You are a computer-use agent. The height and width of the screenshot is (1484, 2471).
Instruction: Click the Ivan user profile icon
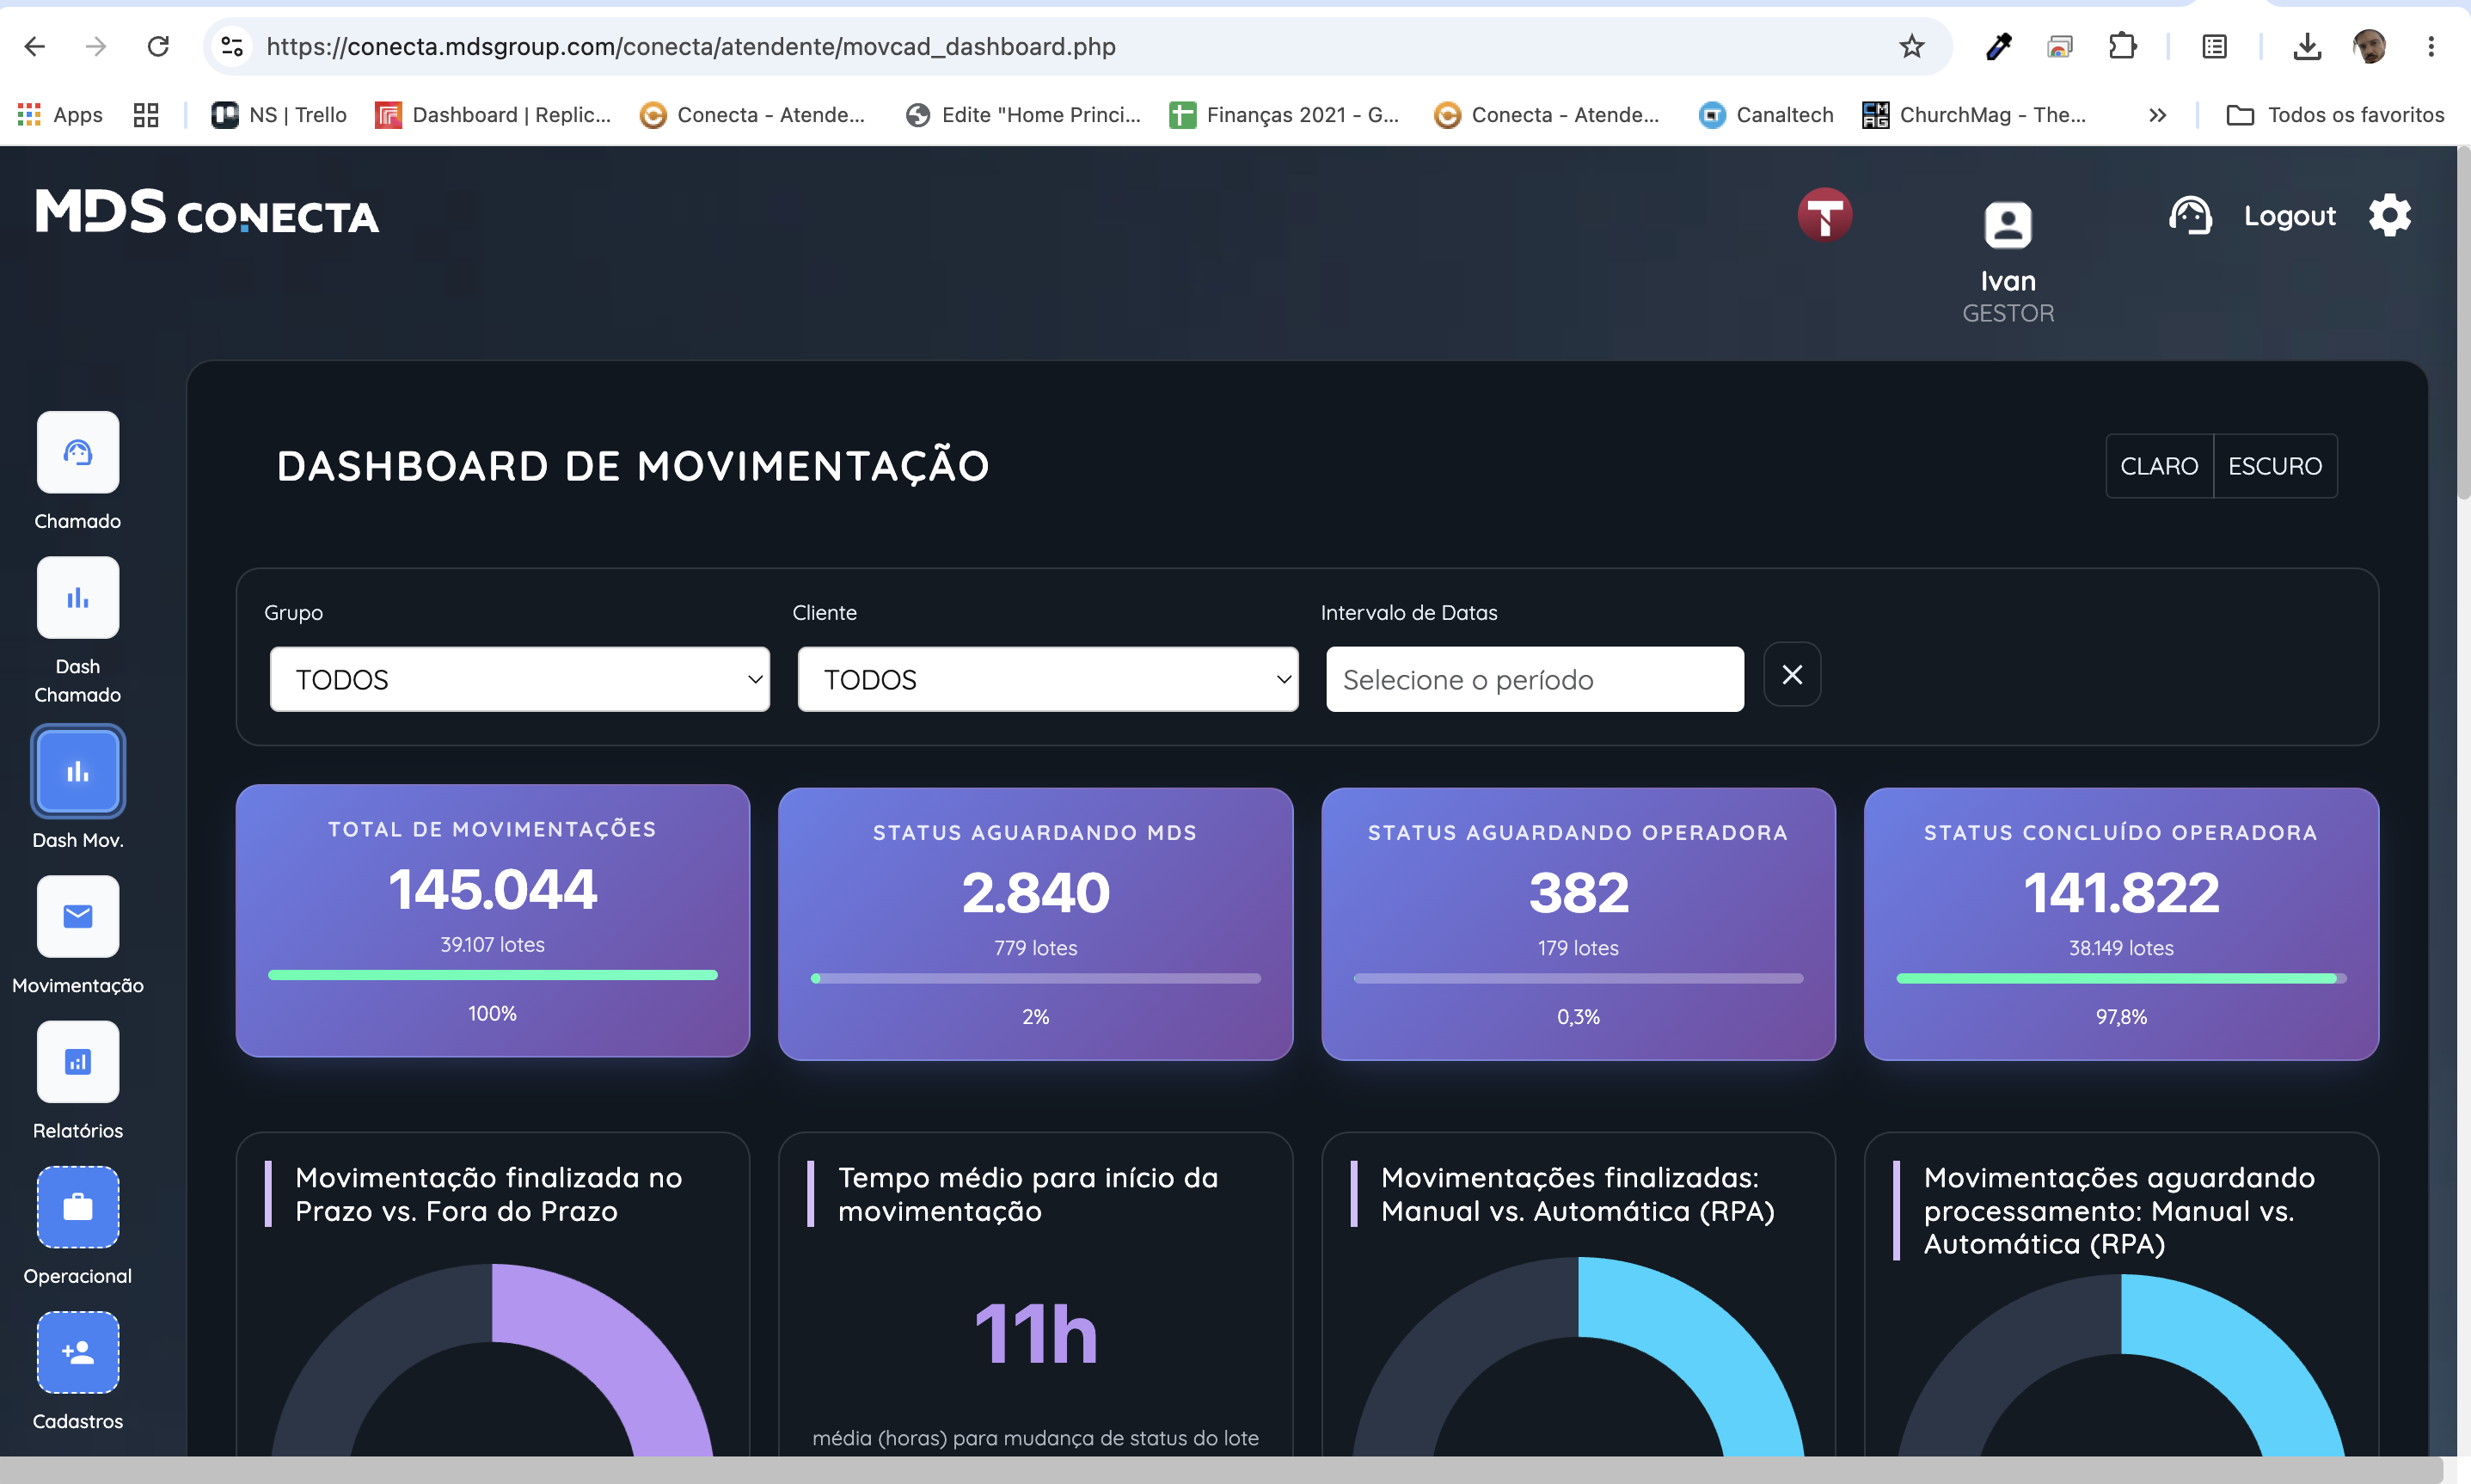pos(2008,224)
